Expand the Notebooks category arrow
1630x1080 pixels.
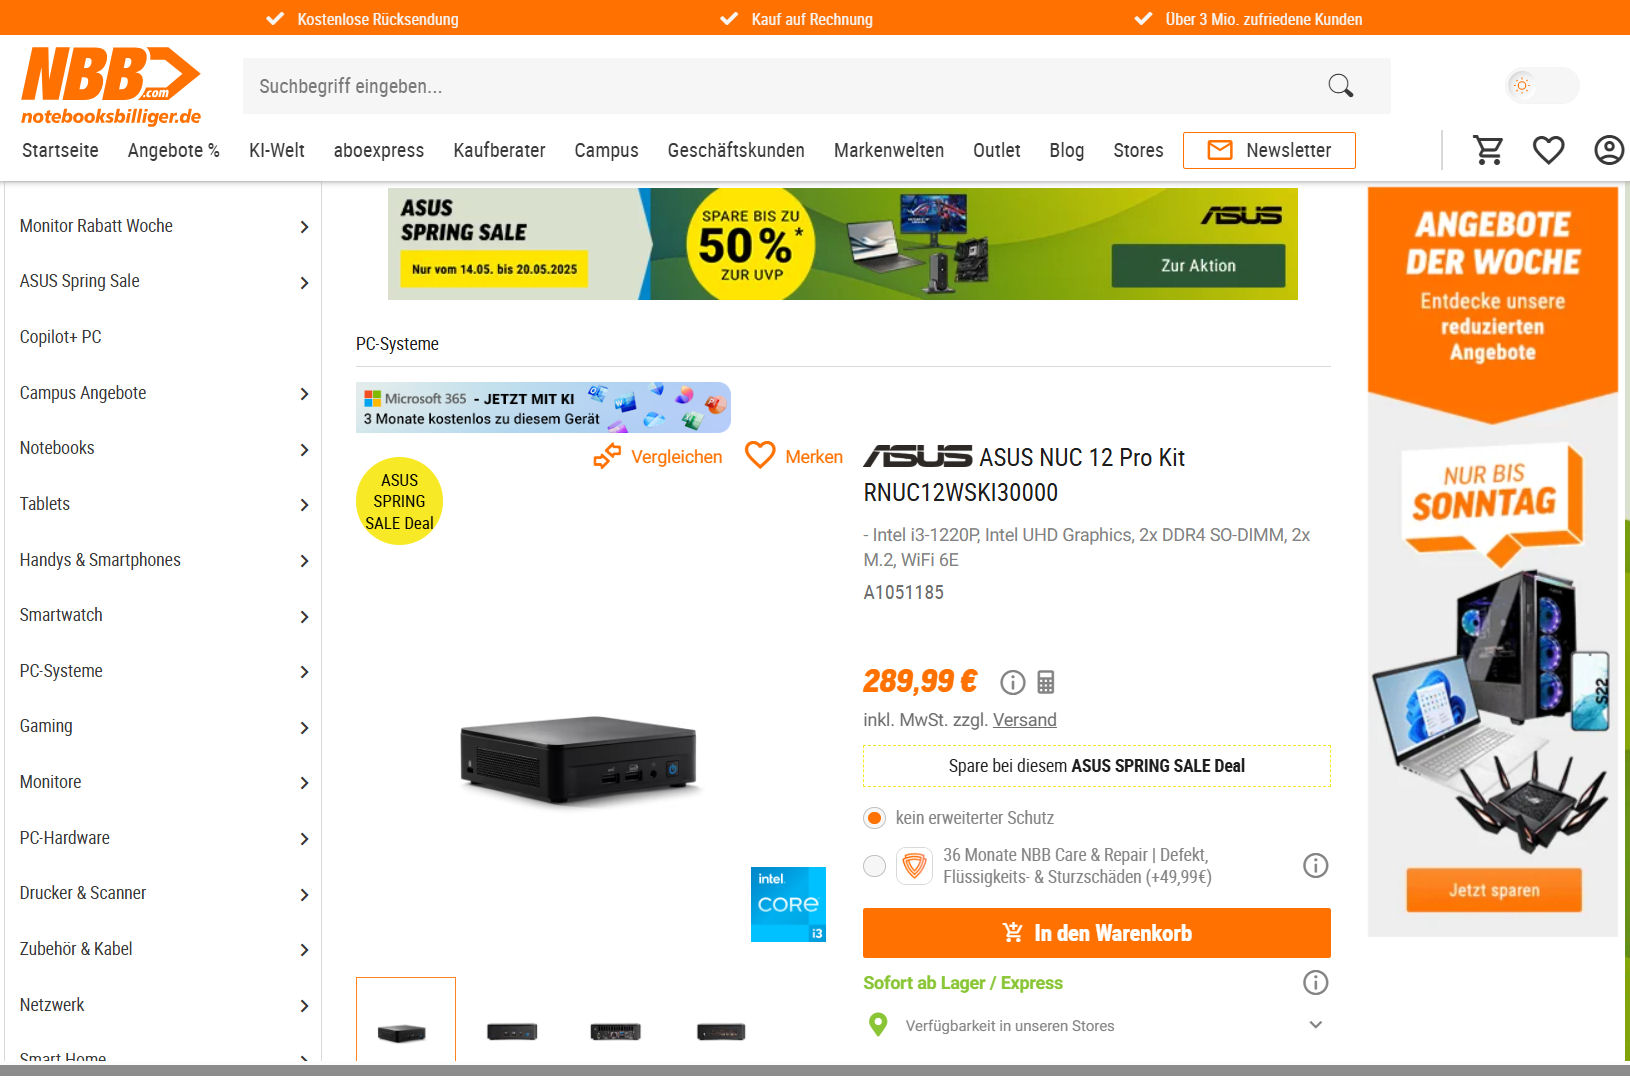[x=304, y=450]
